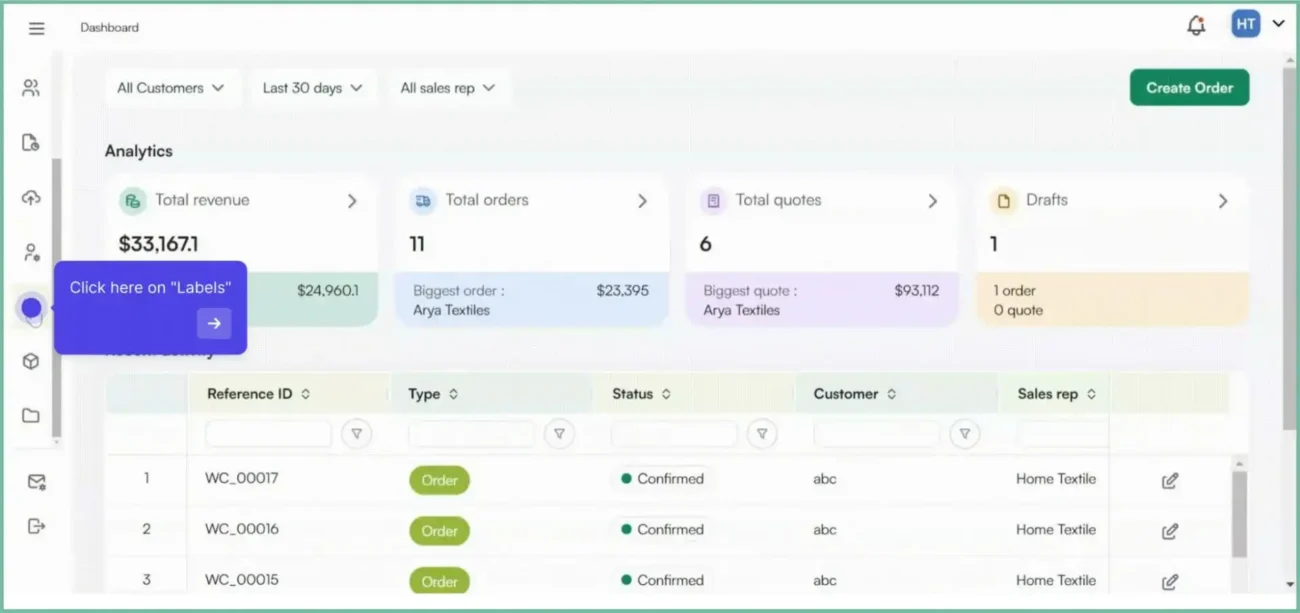Image resolution: width=1300 pixels, height=613 pixels.
Task: Click the notification bell icon
Action: click(1196, 26)
